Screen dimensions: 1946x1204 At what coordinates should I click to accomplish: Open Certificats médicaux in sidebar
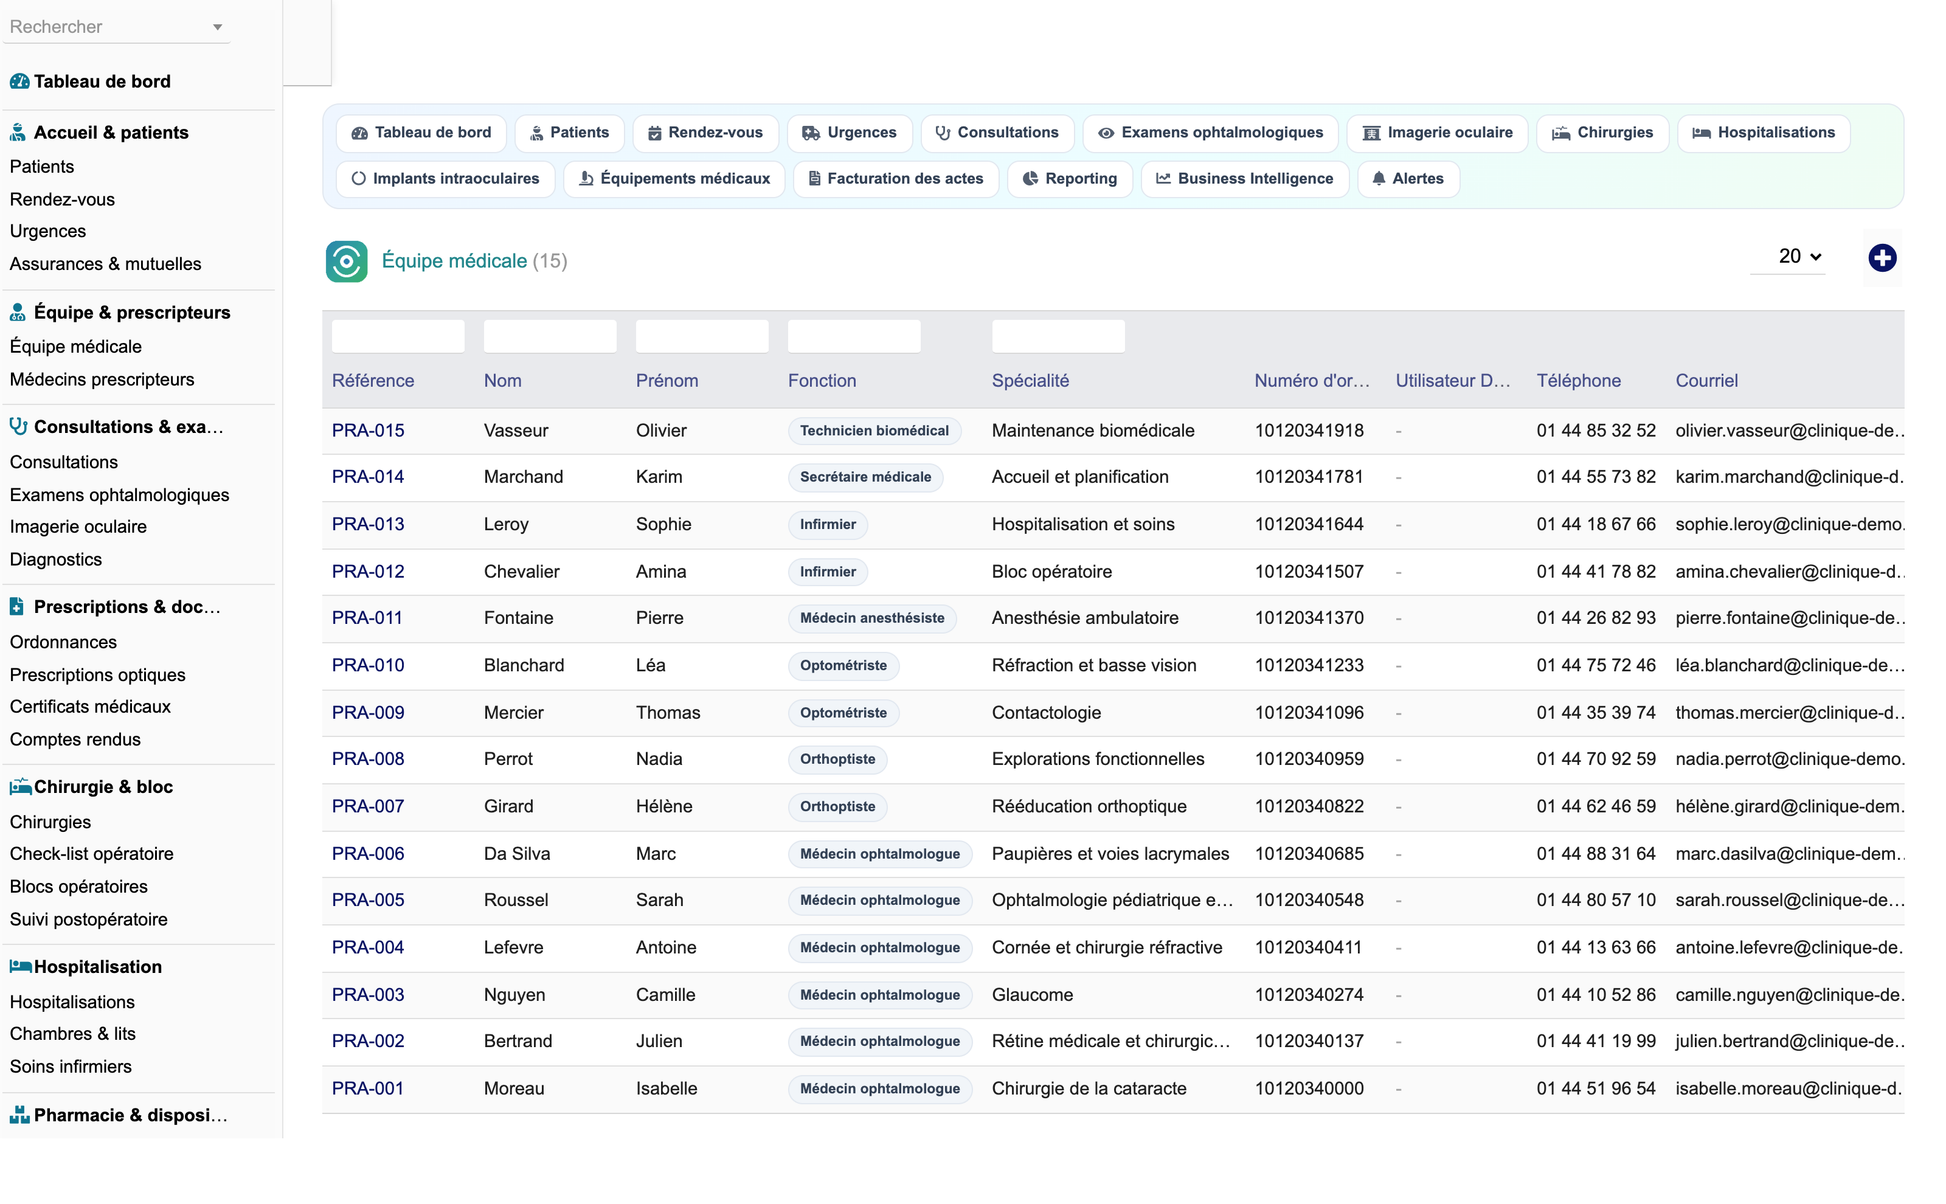(x=90, y=706)
